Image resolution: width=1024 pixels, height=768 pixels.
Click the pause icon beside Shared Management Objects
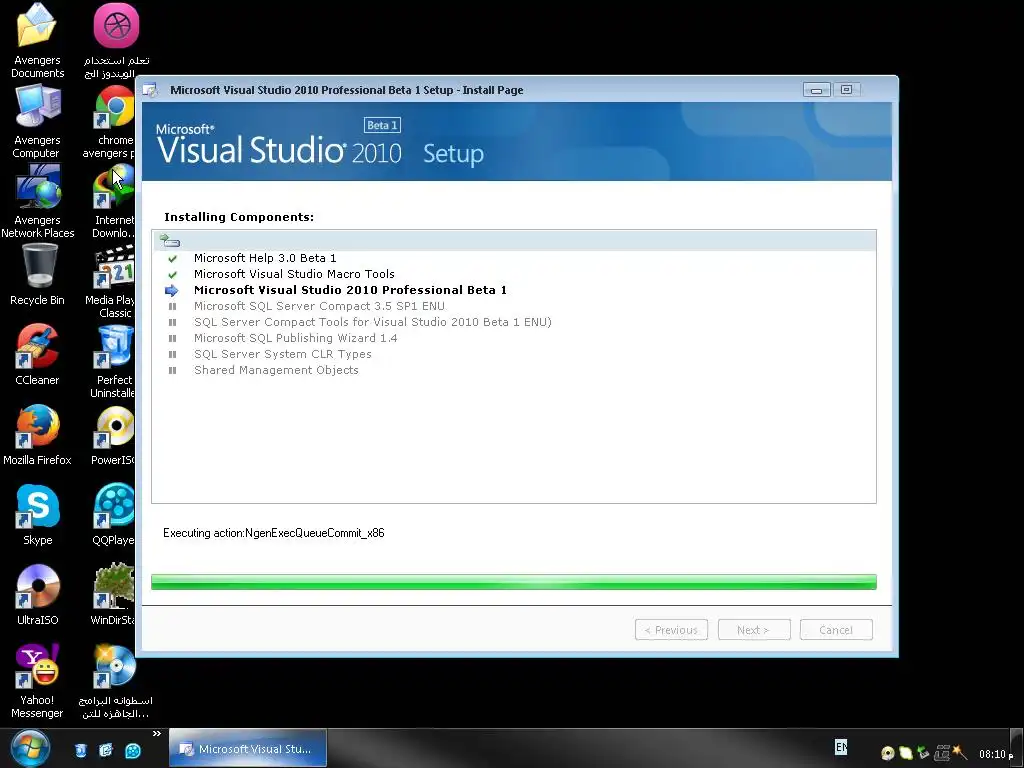coord(172,370)
